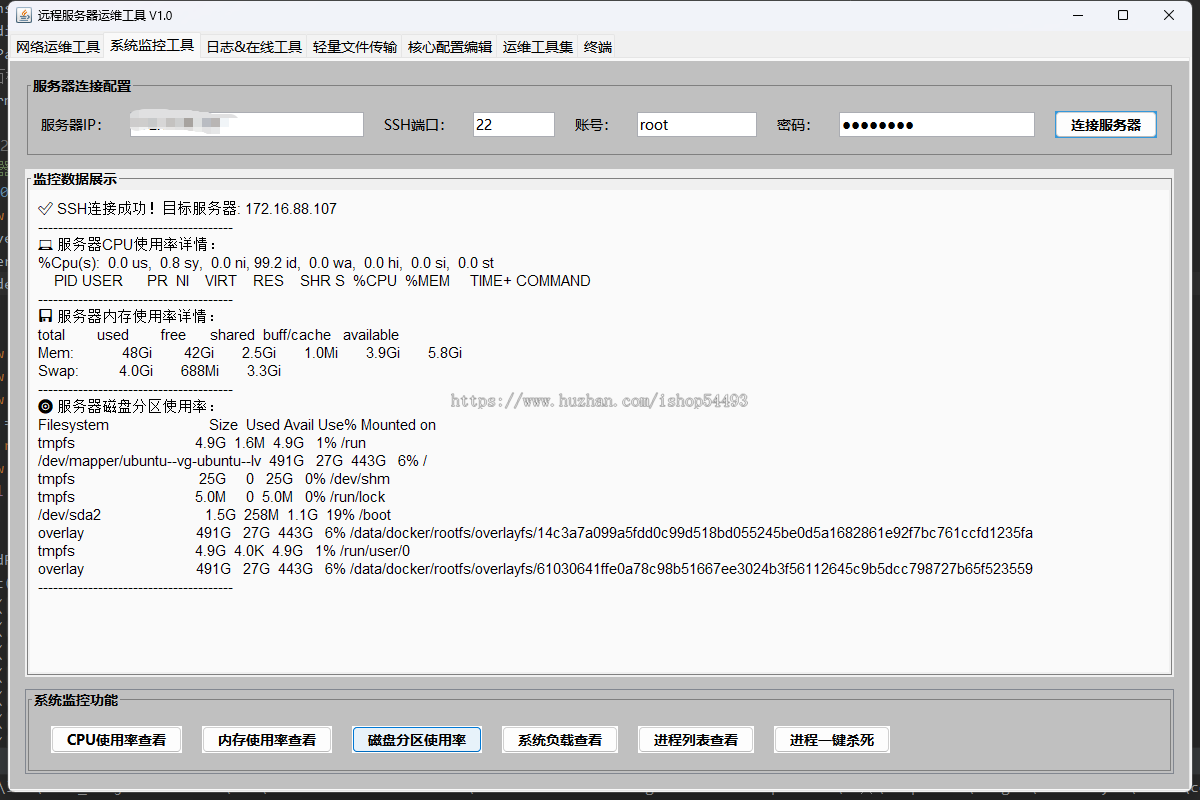Click the PID USER header line

click(x=322, y=281)
